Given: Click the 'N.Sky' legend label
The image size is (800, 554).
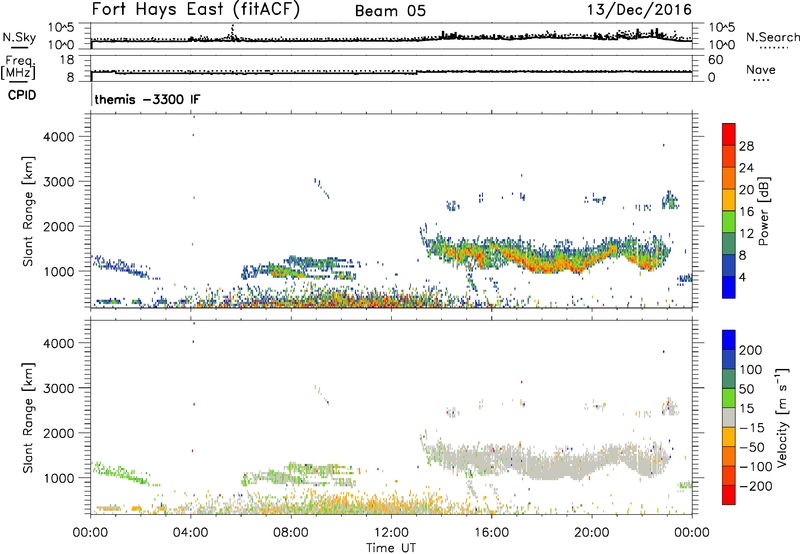Looking at the screenshot, I should coord(19,37).
